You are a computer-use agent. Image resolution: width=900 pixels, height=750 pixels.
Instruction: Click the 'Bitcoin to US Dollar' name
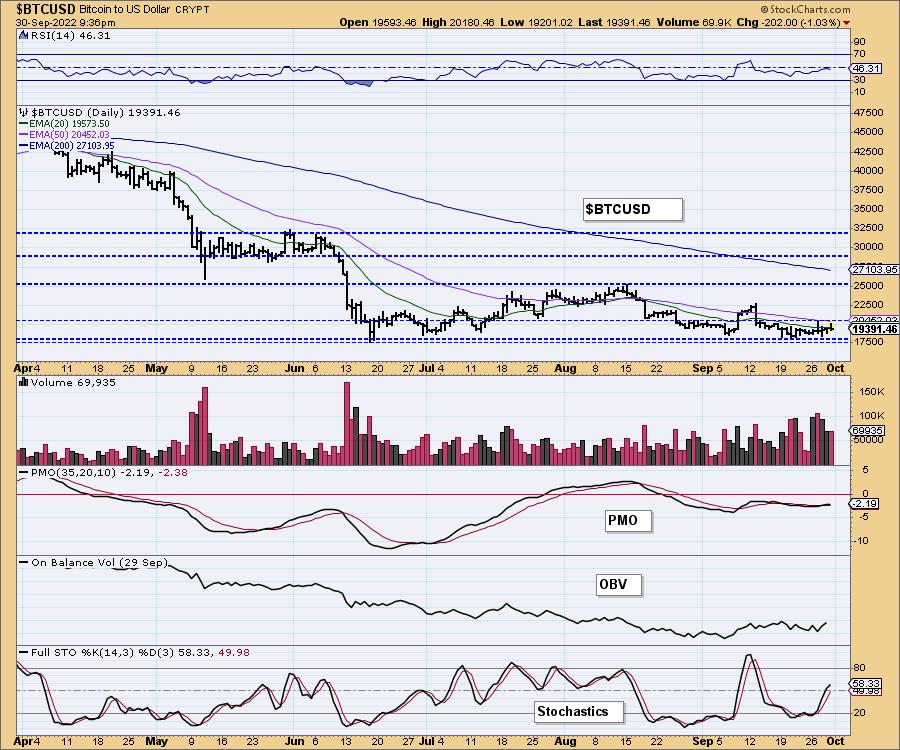pyautogui.click(x=123, y=10)
